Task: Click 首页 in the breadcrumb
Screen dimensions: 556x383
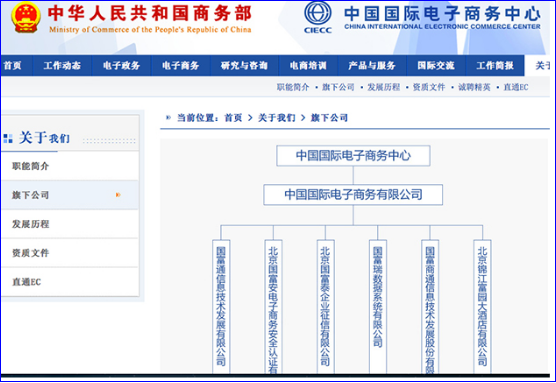Action: [233, 118]
